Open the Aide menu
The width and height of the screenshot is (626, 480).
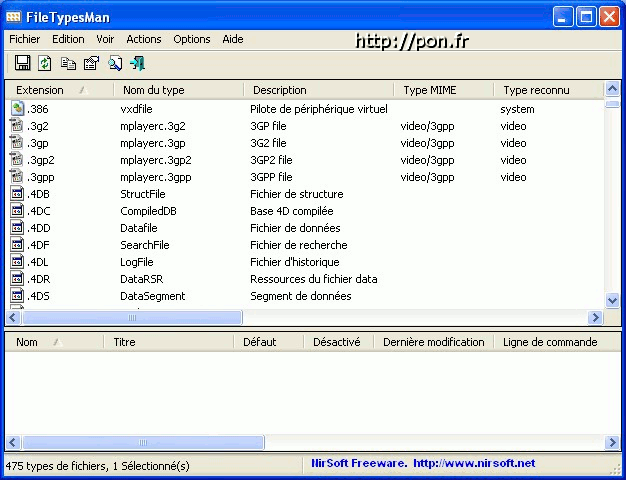click(x=233, y=39)
